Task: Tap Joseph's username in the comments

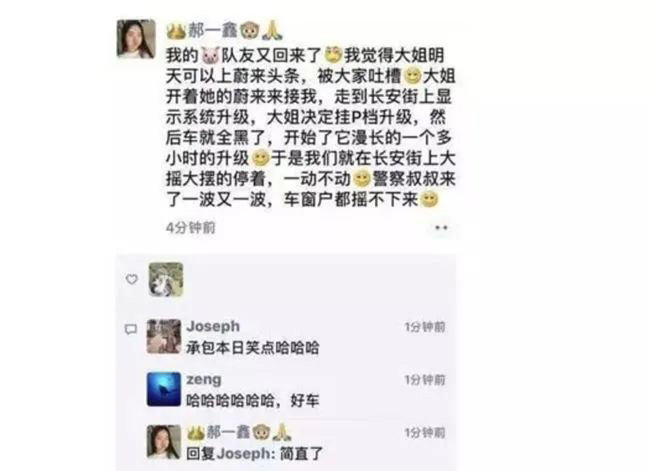Action: coord(213,326)
